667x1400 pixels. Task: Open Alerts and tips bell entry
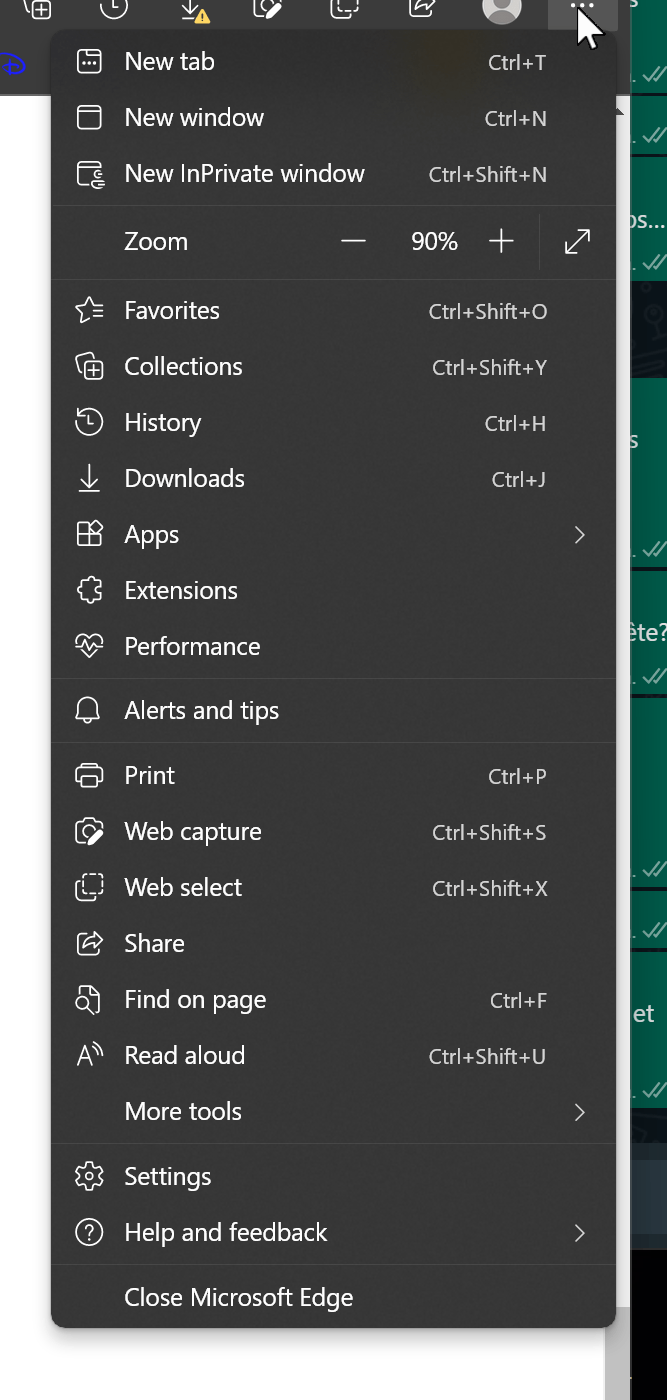(x=333, y=711)
